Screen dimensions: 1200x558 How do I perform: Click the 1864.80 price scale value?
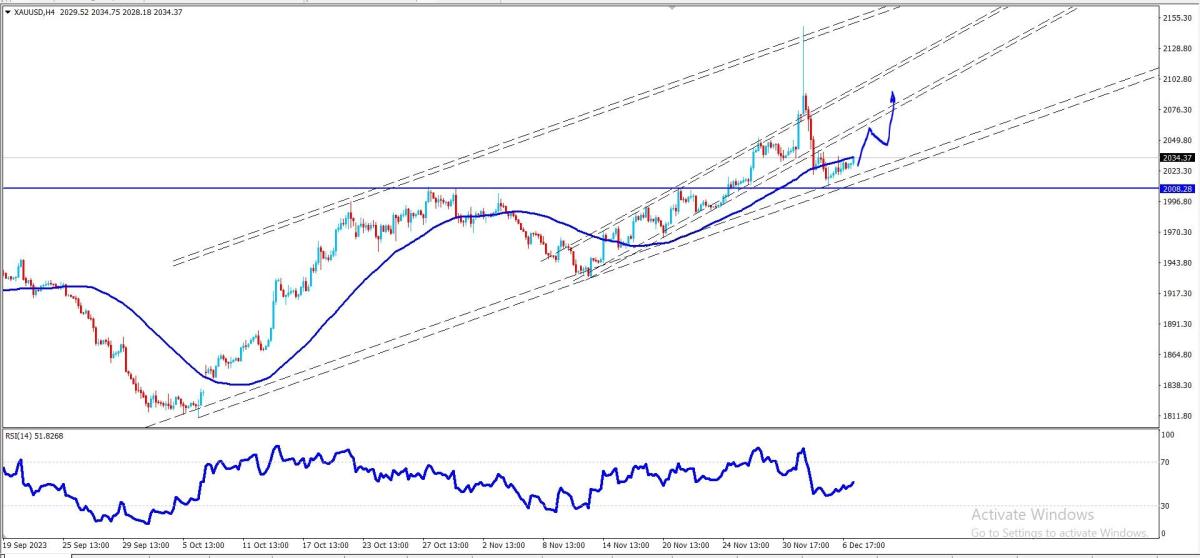pyautogui.click(x=1176, y=355)
